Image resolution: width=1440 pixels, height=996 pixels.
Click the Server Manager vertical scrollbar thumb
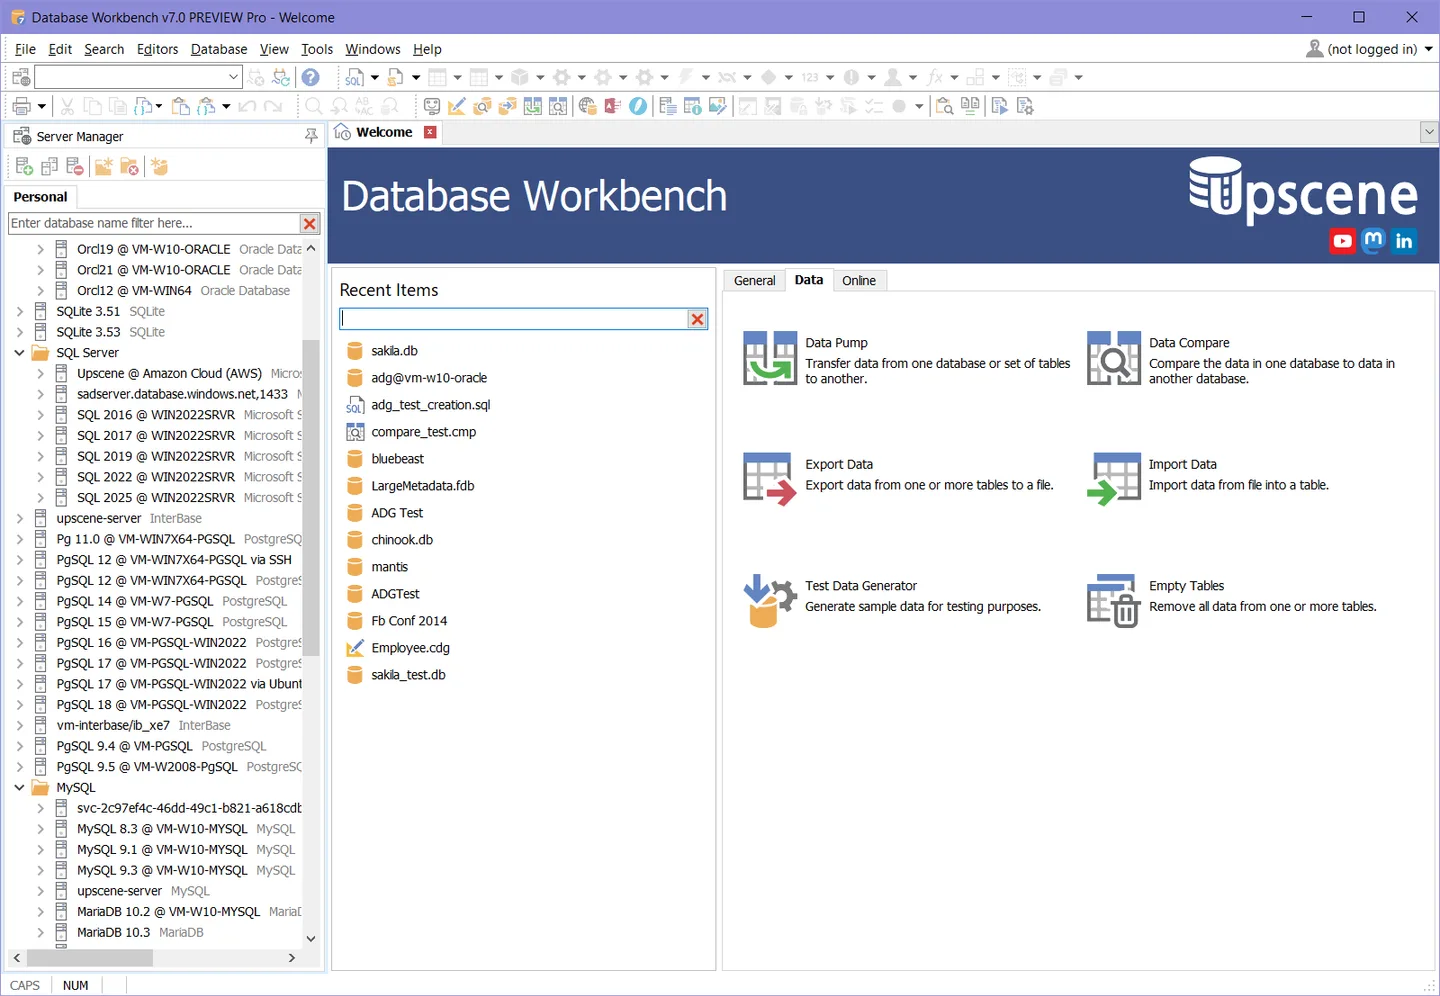(311, 500)
